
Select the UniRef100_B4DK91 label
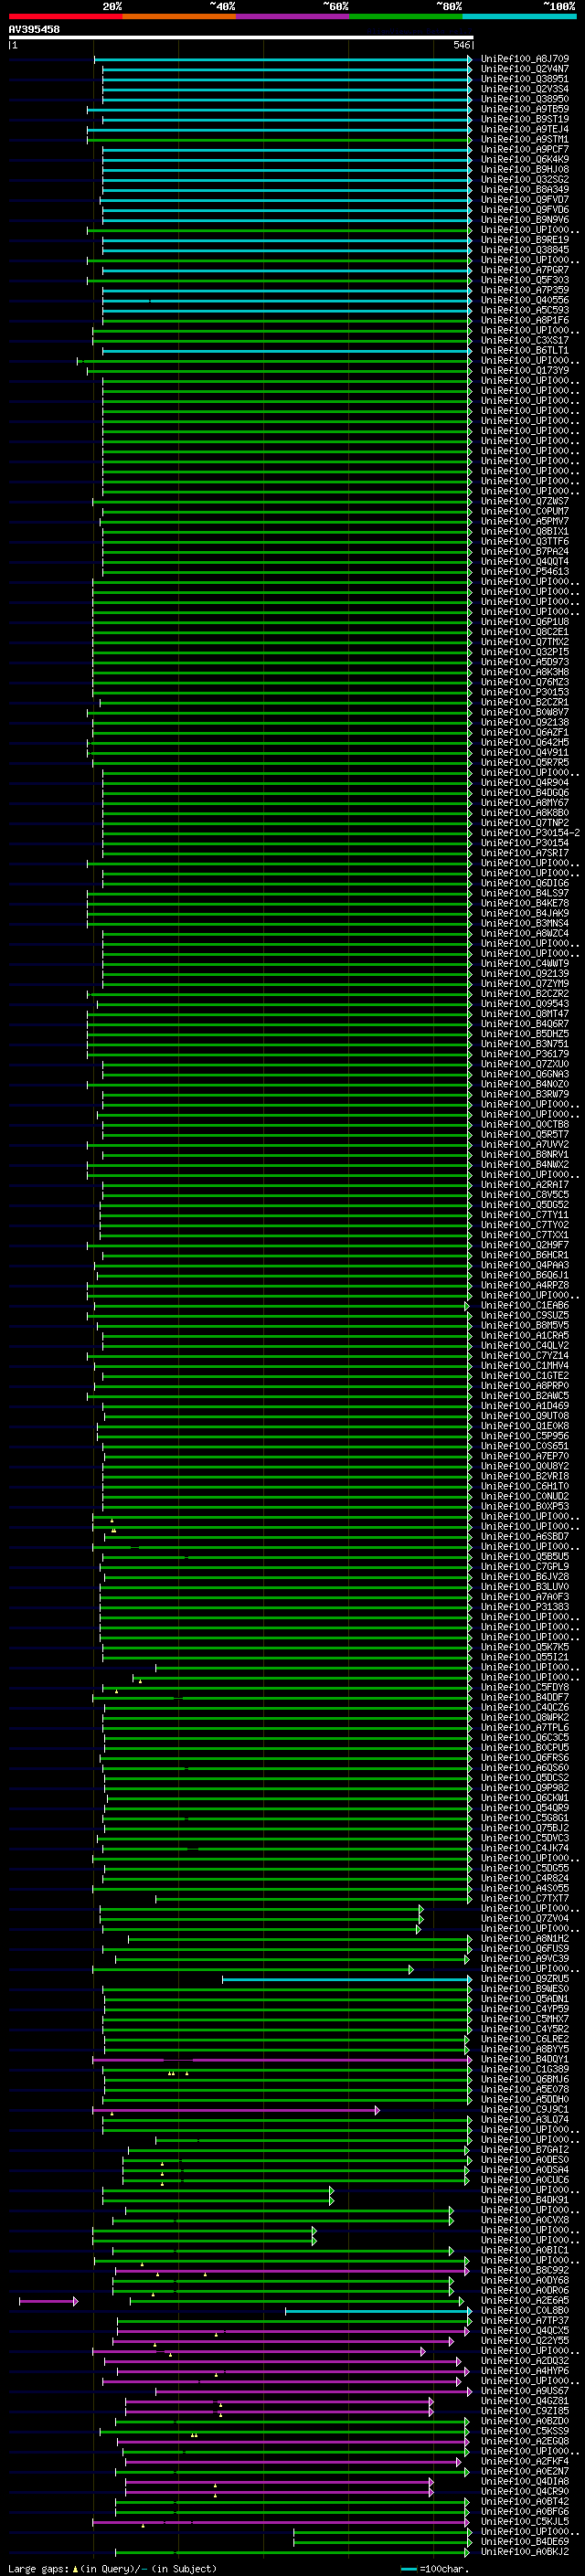[524, 2200]
